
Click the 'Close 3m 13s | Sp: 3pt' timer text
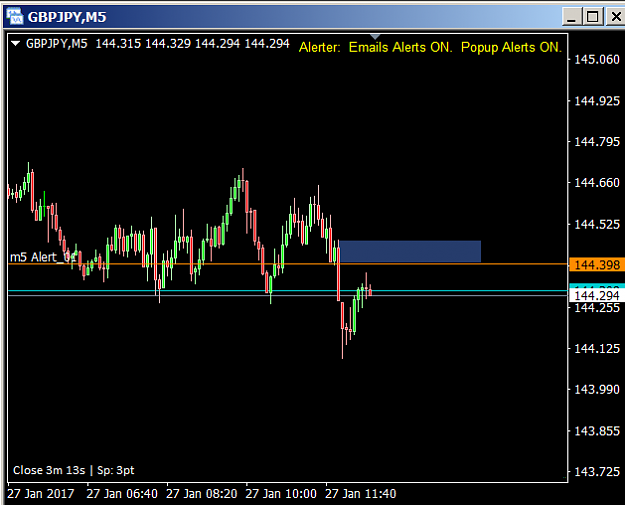tap(74, 470)
